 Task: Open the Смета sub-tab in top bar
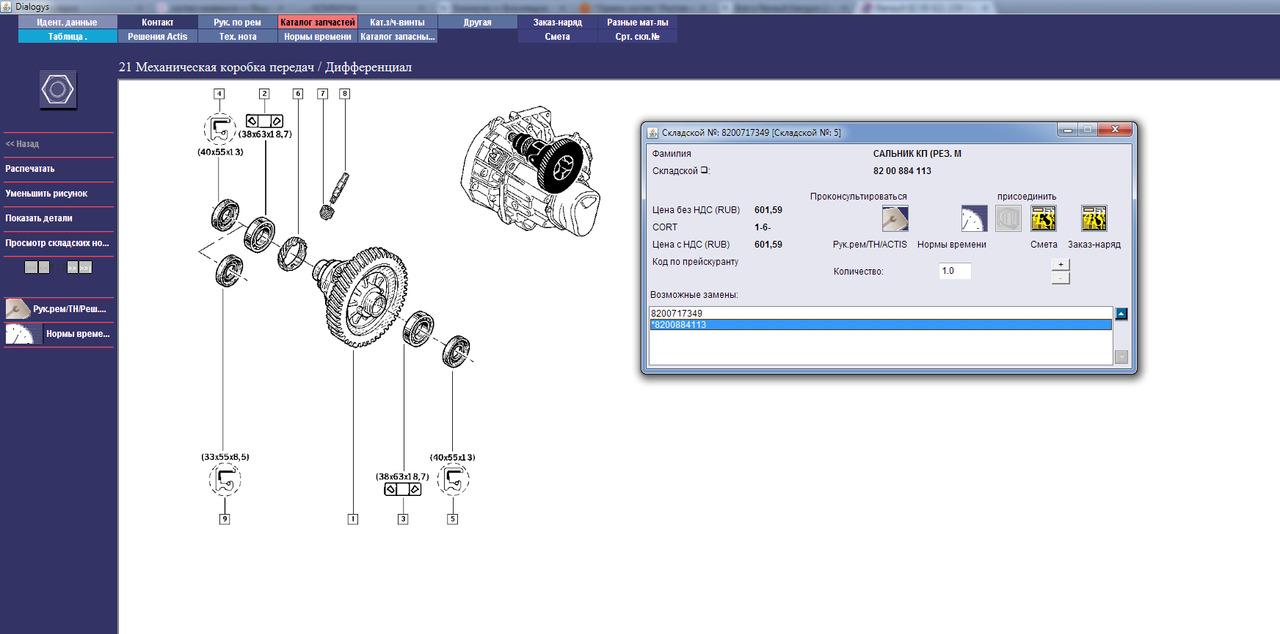(558, 36)
